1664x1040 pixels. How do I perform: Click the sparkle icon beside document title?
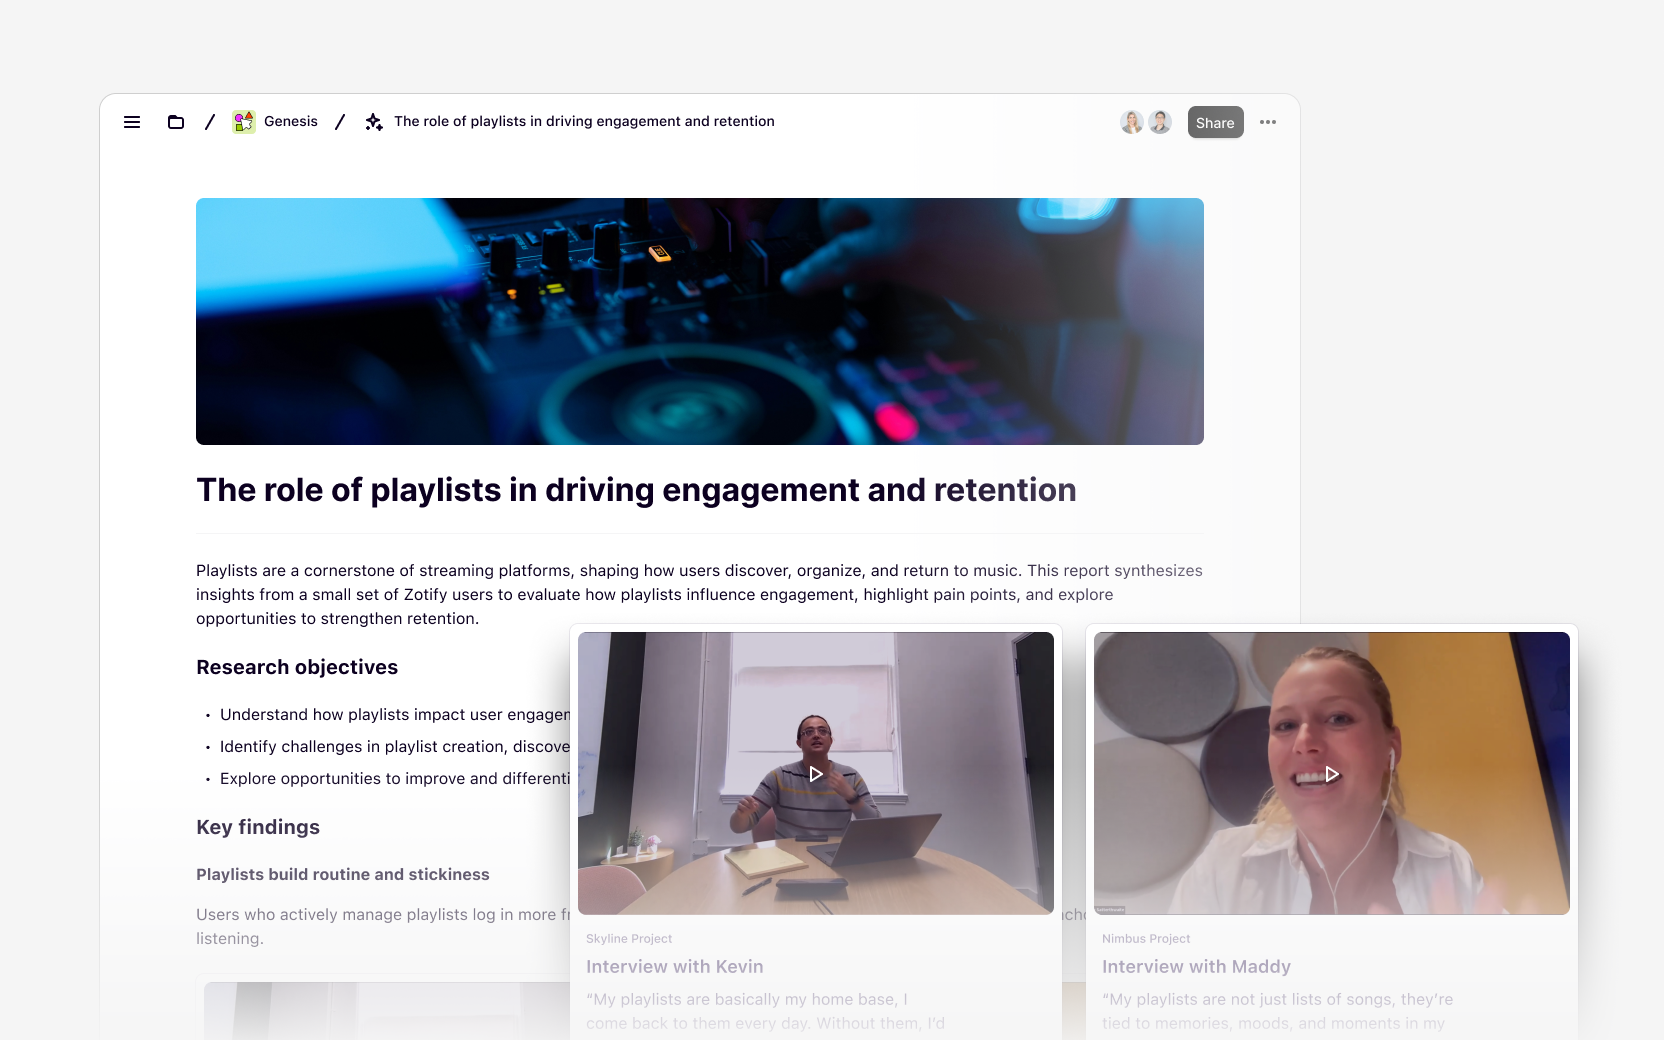pyautogui.click(x=374, y=122)
